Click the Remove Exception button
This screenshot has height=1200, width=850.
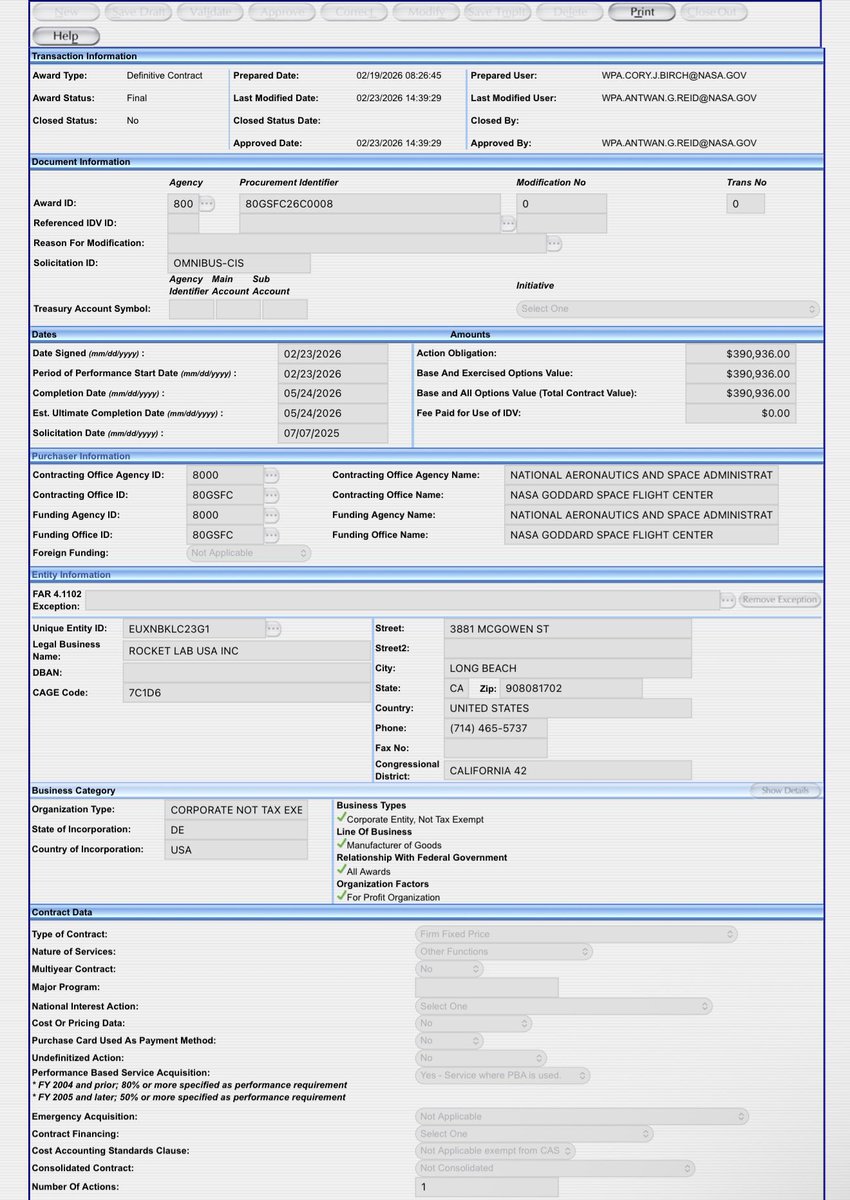pyautogui.click(x=780, y=600)
